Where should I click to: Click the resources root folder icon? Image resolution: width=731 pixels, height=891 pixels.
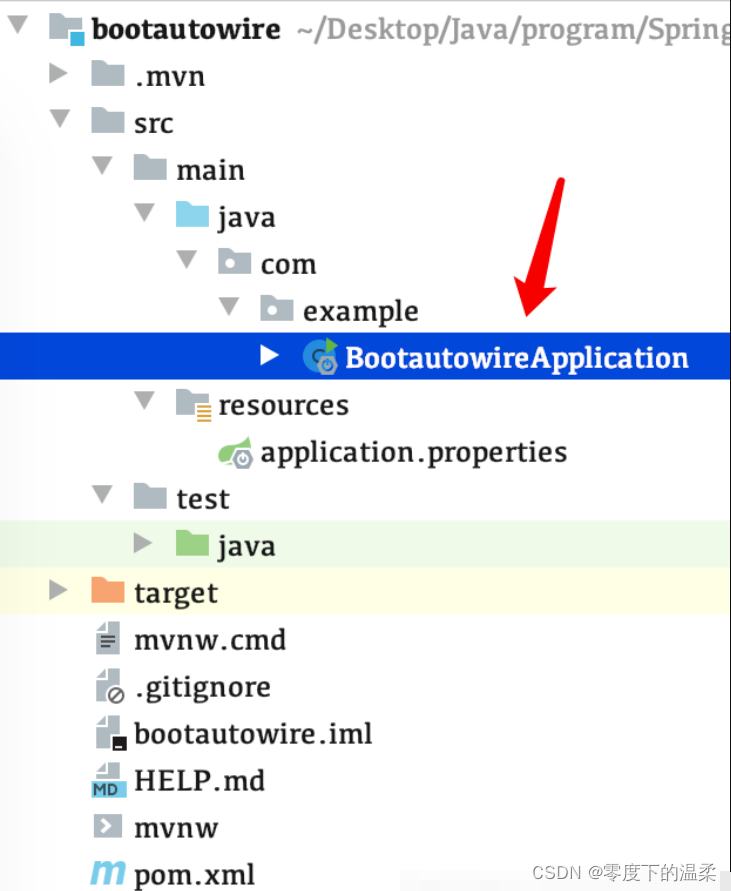[193, 405]
